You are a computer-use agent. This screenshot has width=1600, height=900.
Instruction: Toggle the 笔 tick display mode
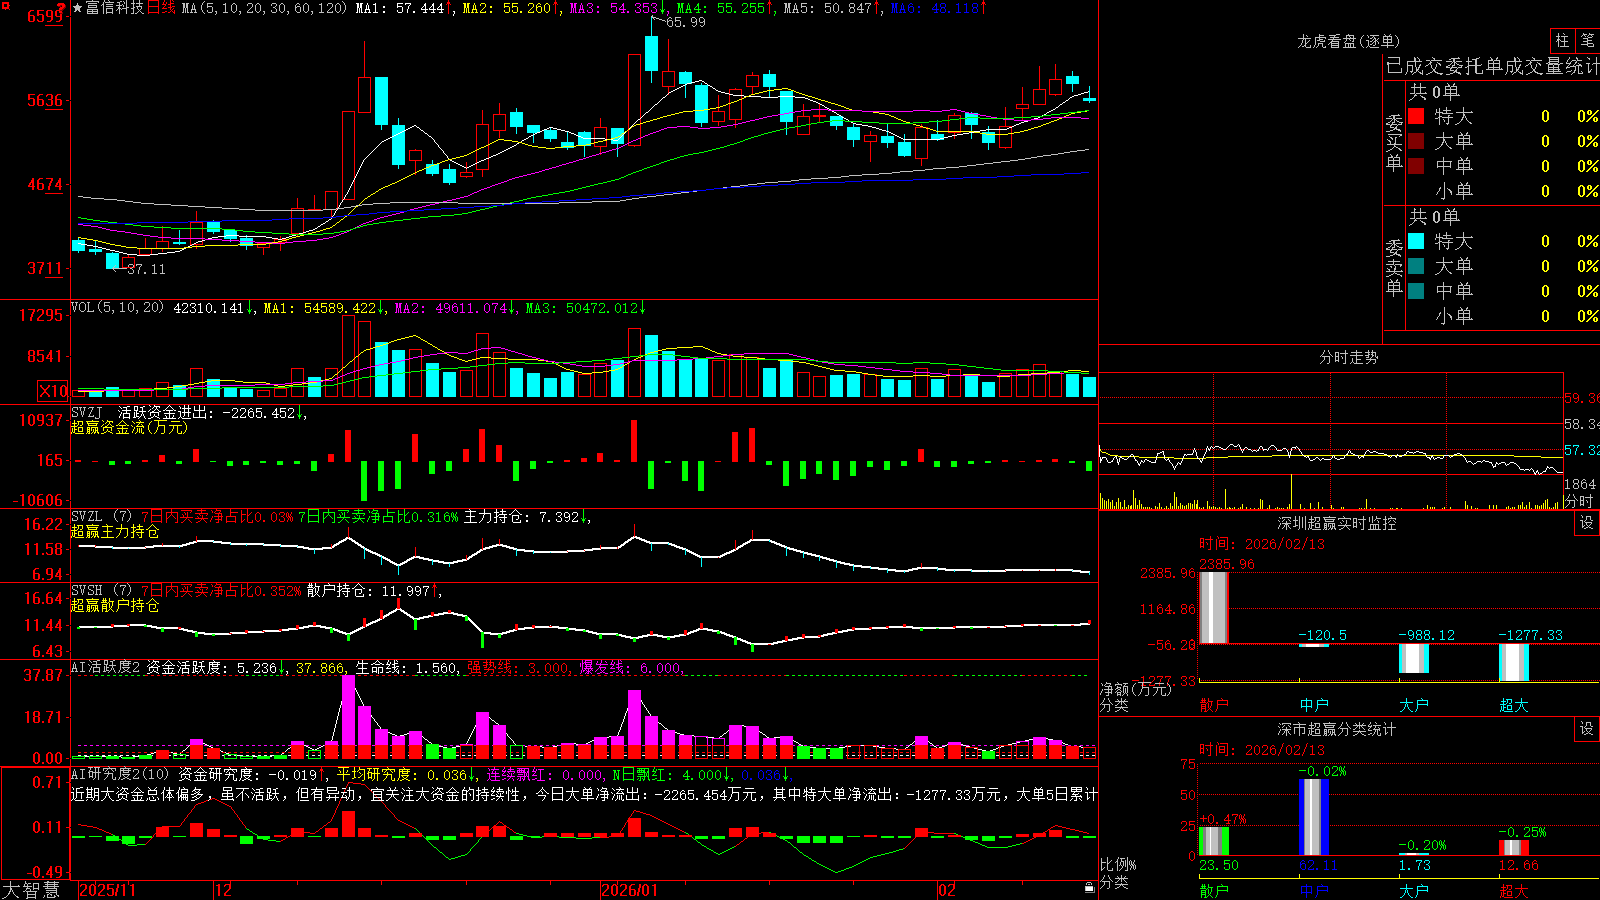1587,40
